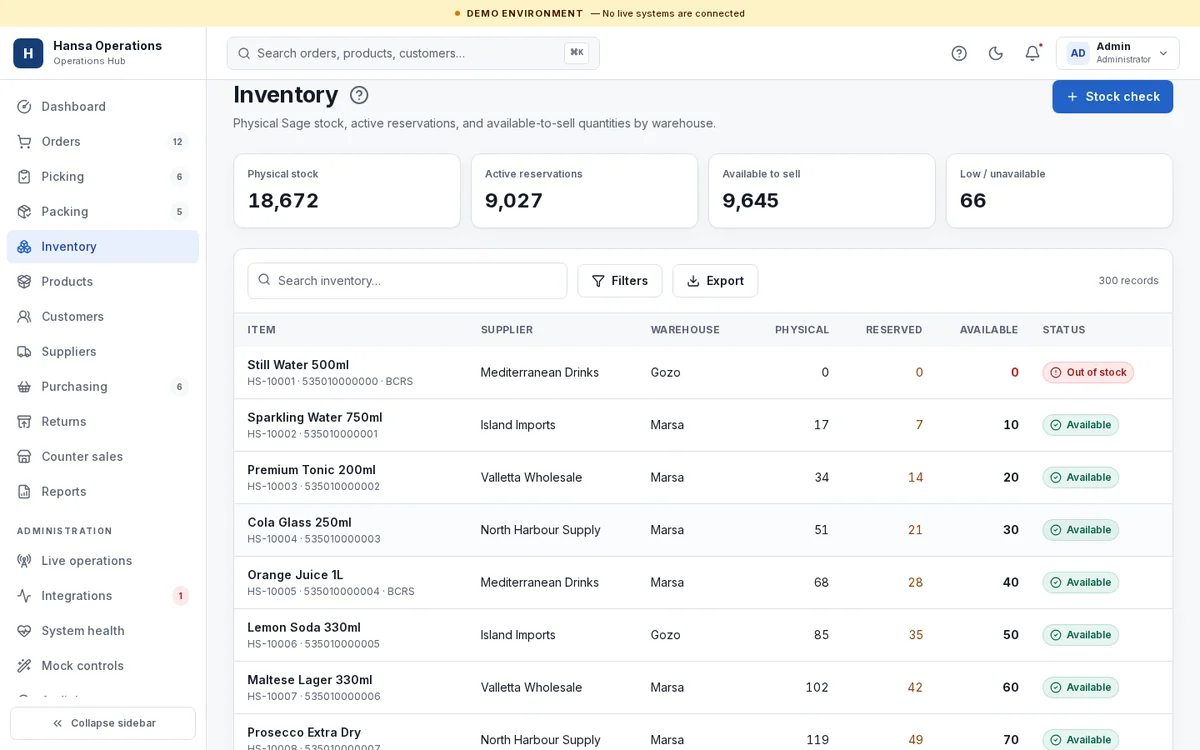Click the Search inventory field
Image resolution: width=1200 pixels, height=750 pixels.
[407, 280]
